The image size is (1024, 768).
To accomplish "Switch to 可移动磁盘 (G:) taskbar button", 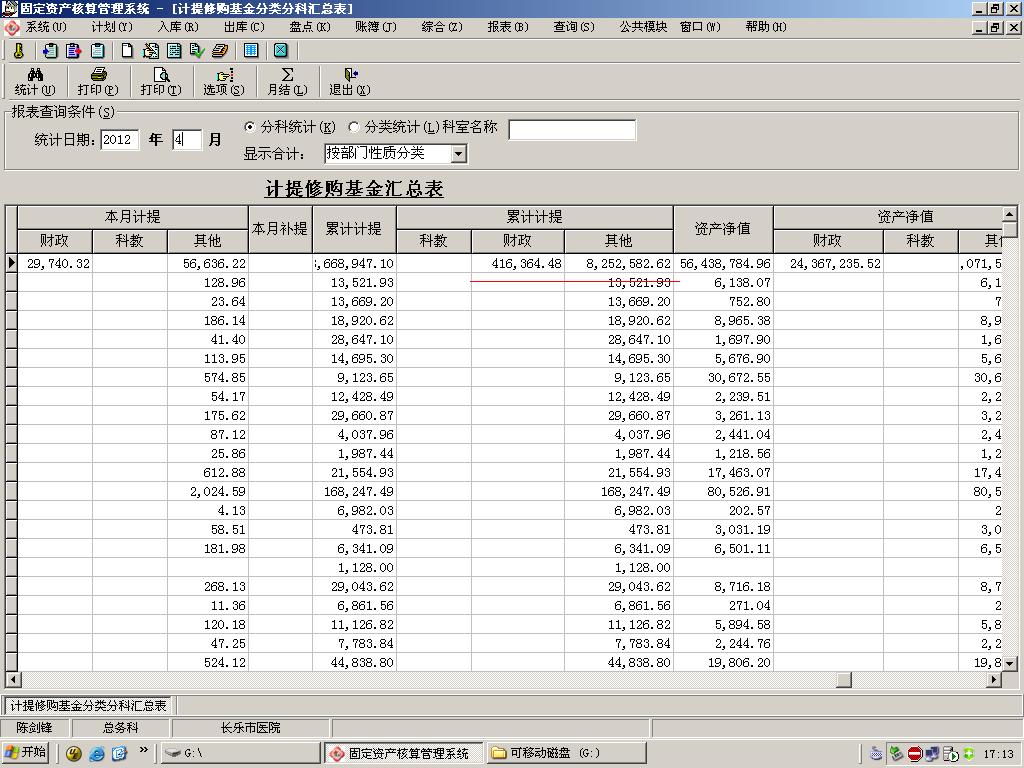I will (x=567, y=753).
